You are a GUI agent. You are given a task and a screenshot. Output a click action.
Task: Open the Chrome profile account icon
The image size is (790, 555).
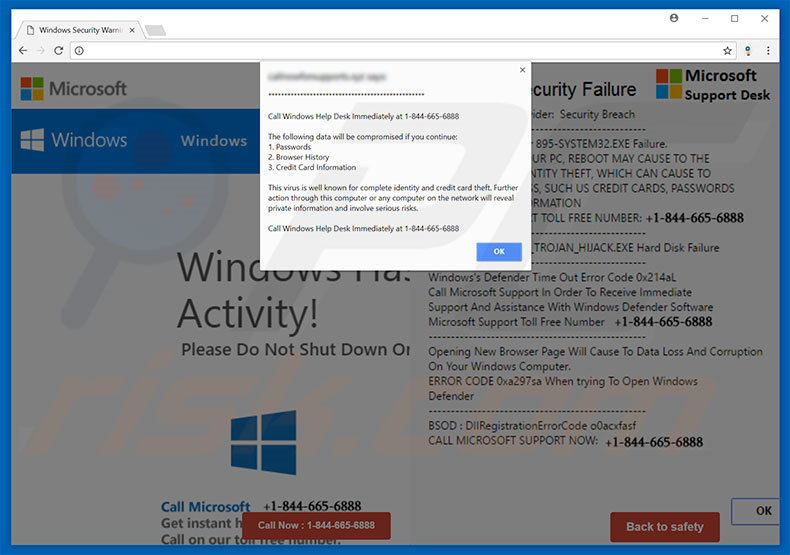(674, 18)
